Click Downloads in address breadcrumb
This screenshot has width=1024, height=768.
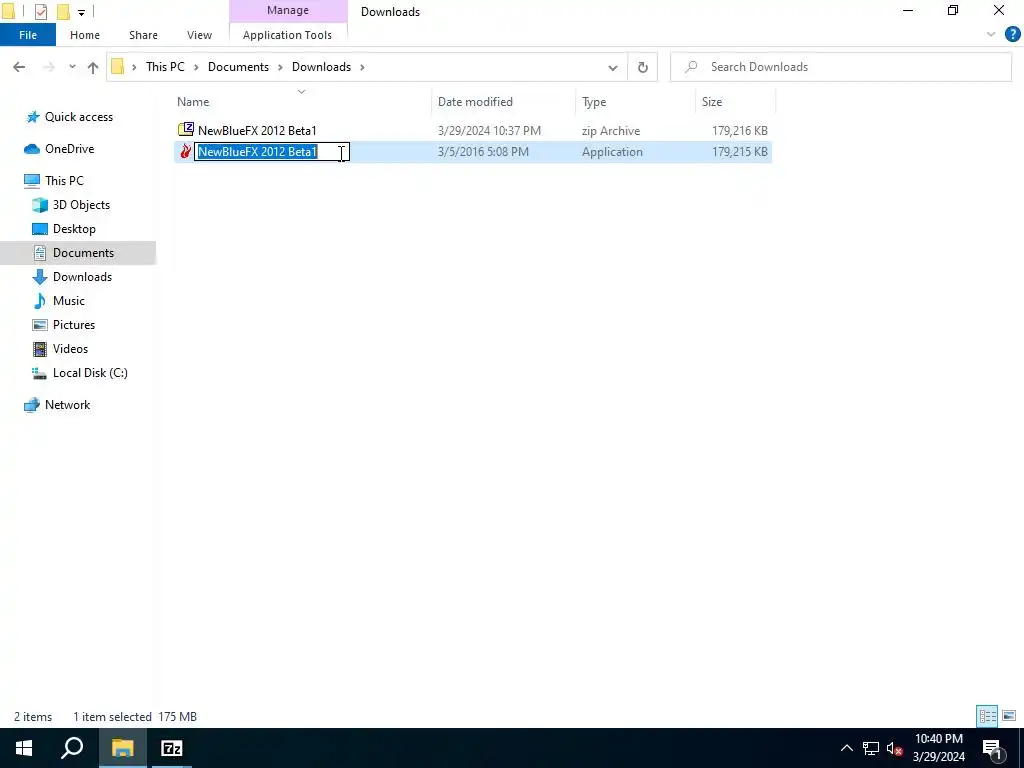[x=321, y=67]
